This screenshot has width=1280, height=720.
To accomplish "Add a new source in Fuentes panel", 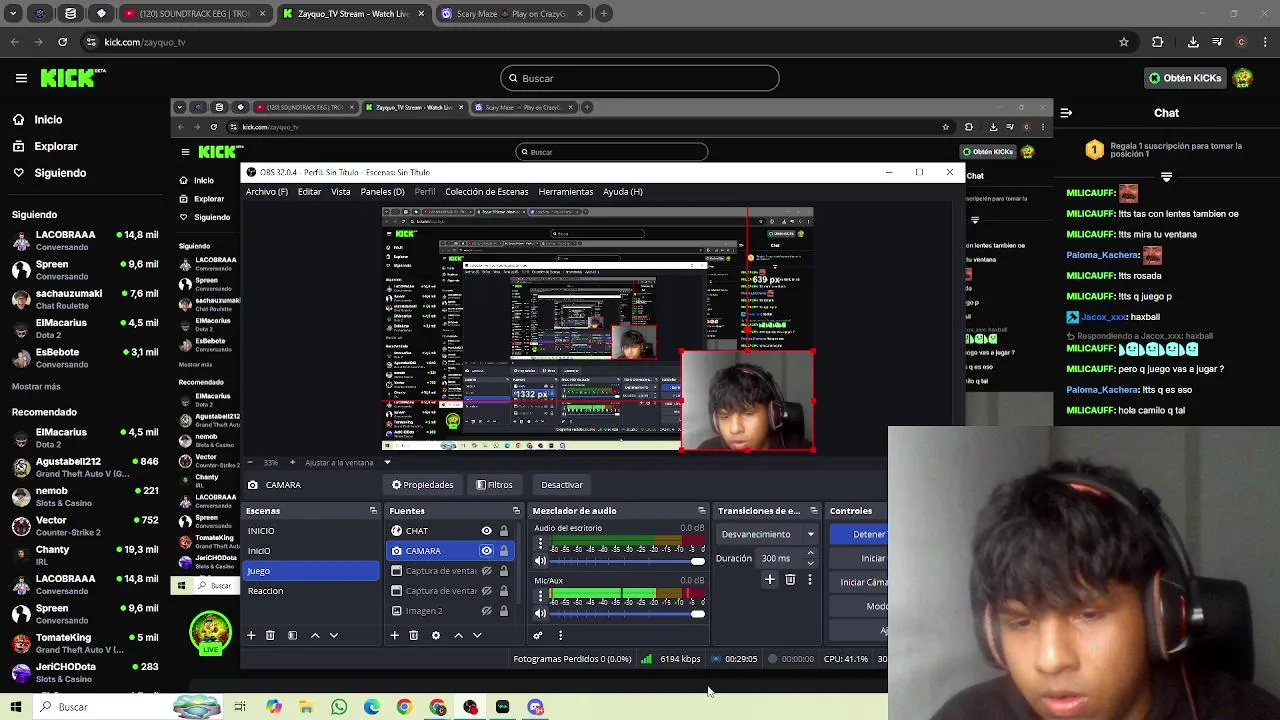I will click(394, 635).
